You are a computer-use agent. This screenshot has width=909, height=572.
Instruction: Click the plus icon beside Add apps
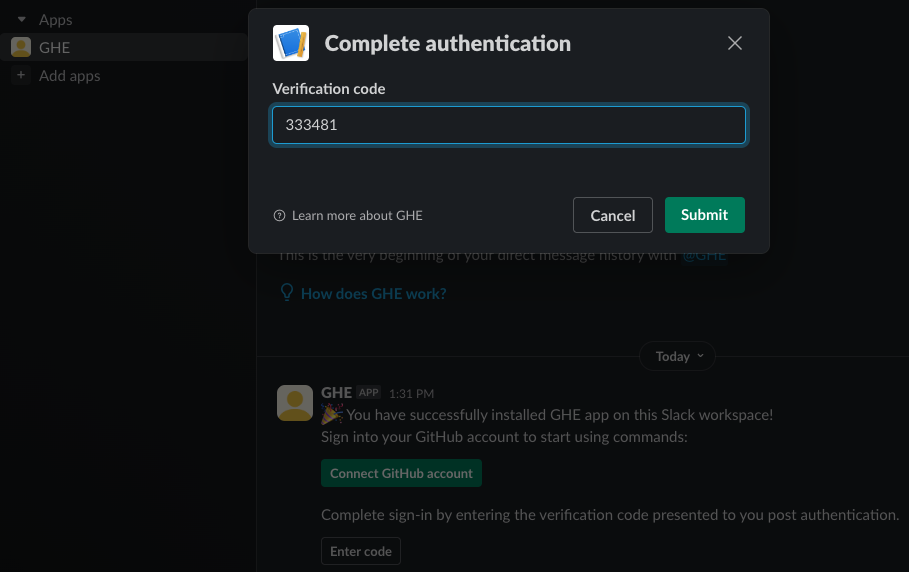click(21, 76)
